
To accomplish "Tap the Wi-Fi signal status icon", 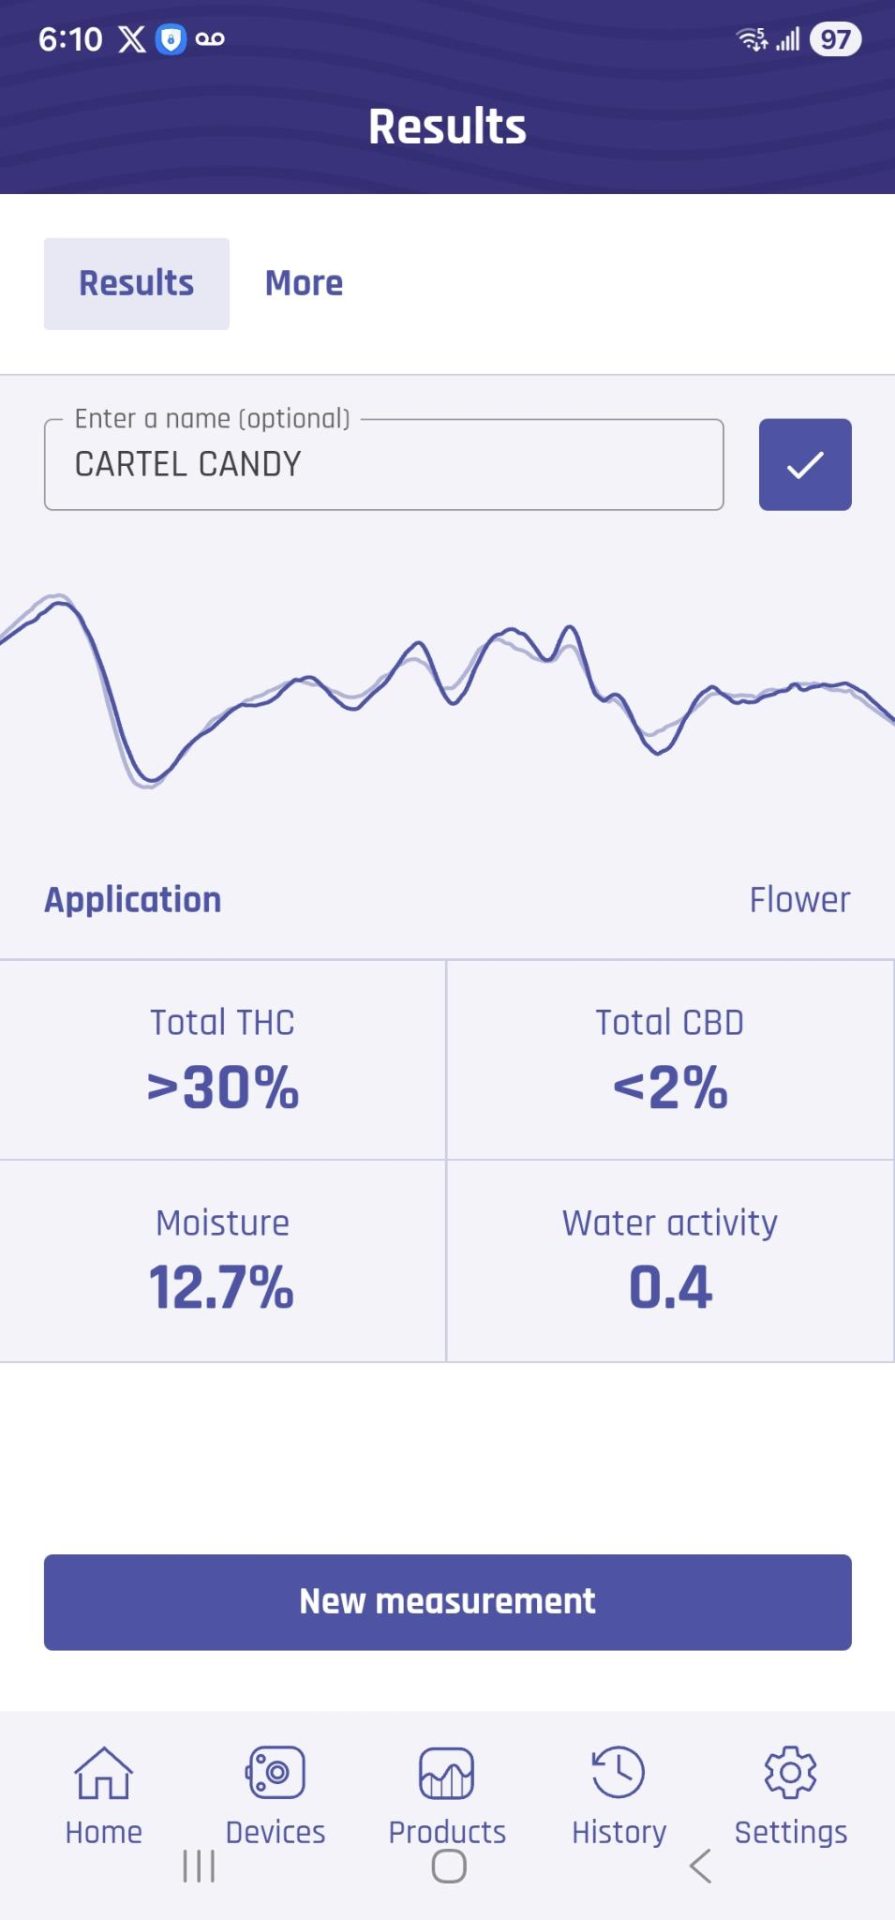I will [x=752, y=39].
